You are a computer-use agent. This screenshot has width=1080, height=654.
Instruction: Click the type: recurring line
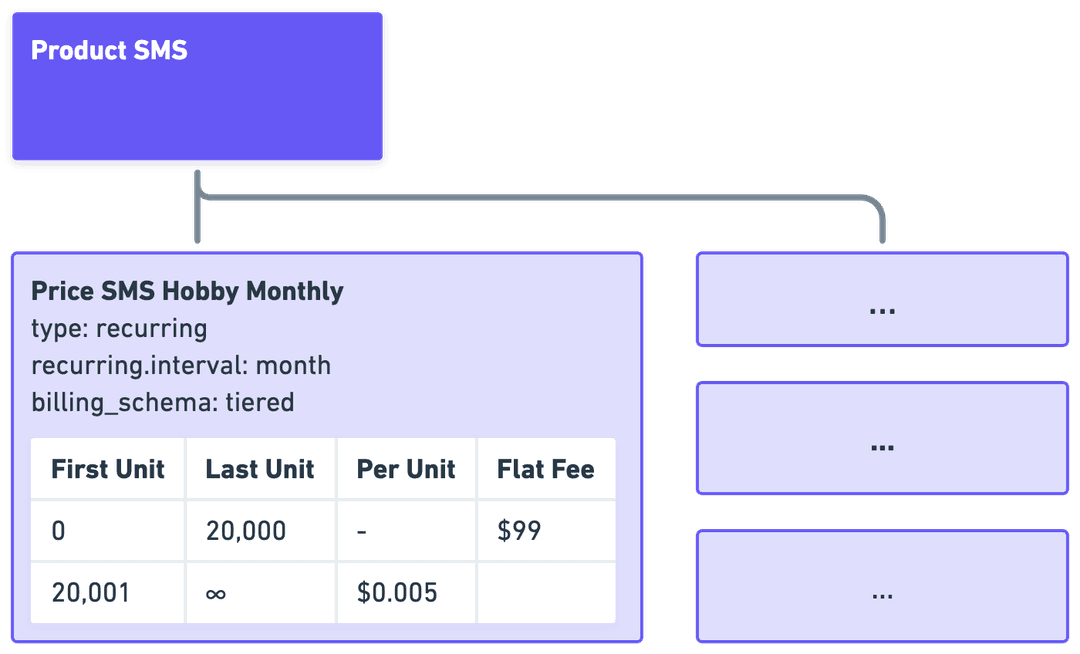(x=119, y=328)
